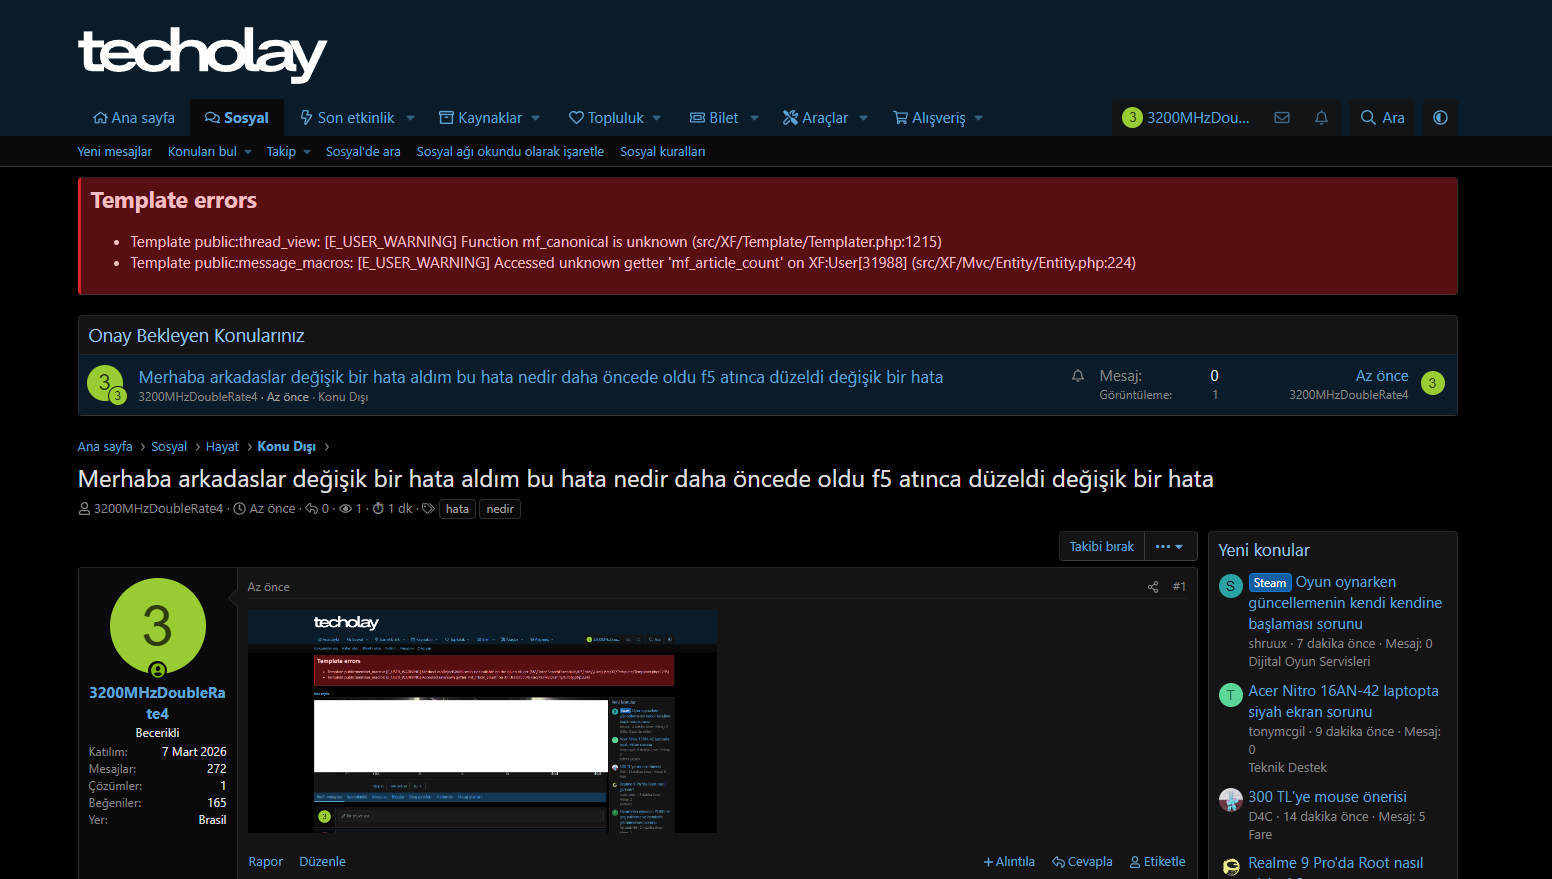Click Etiketle action
The height and width of the screenshot is (879, 1552).
click(x=1157, y=862)
